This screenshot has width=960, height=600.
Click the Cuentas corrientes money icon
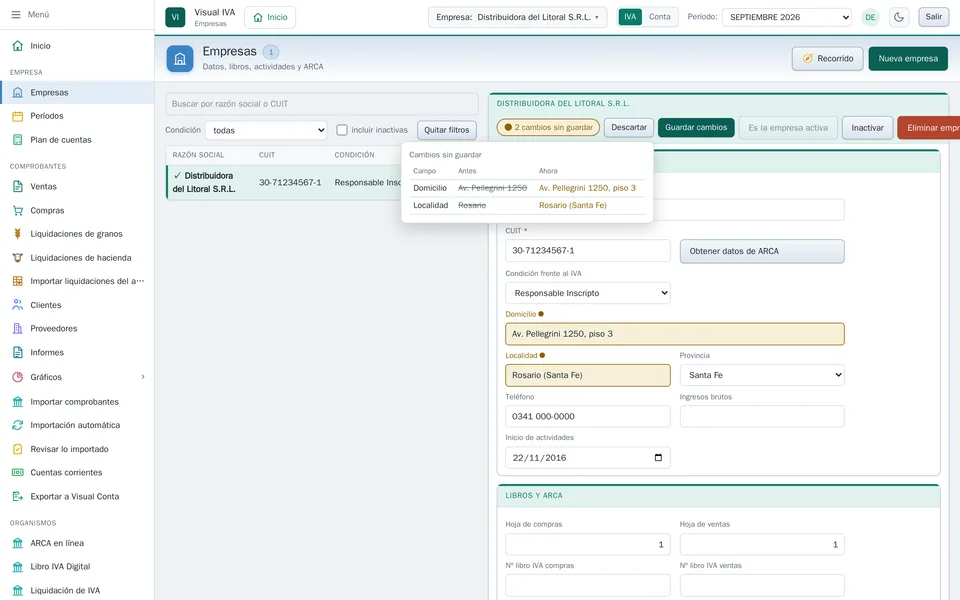click(18, 472)
